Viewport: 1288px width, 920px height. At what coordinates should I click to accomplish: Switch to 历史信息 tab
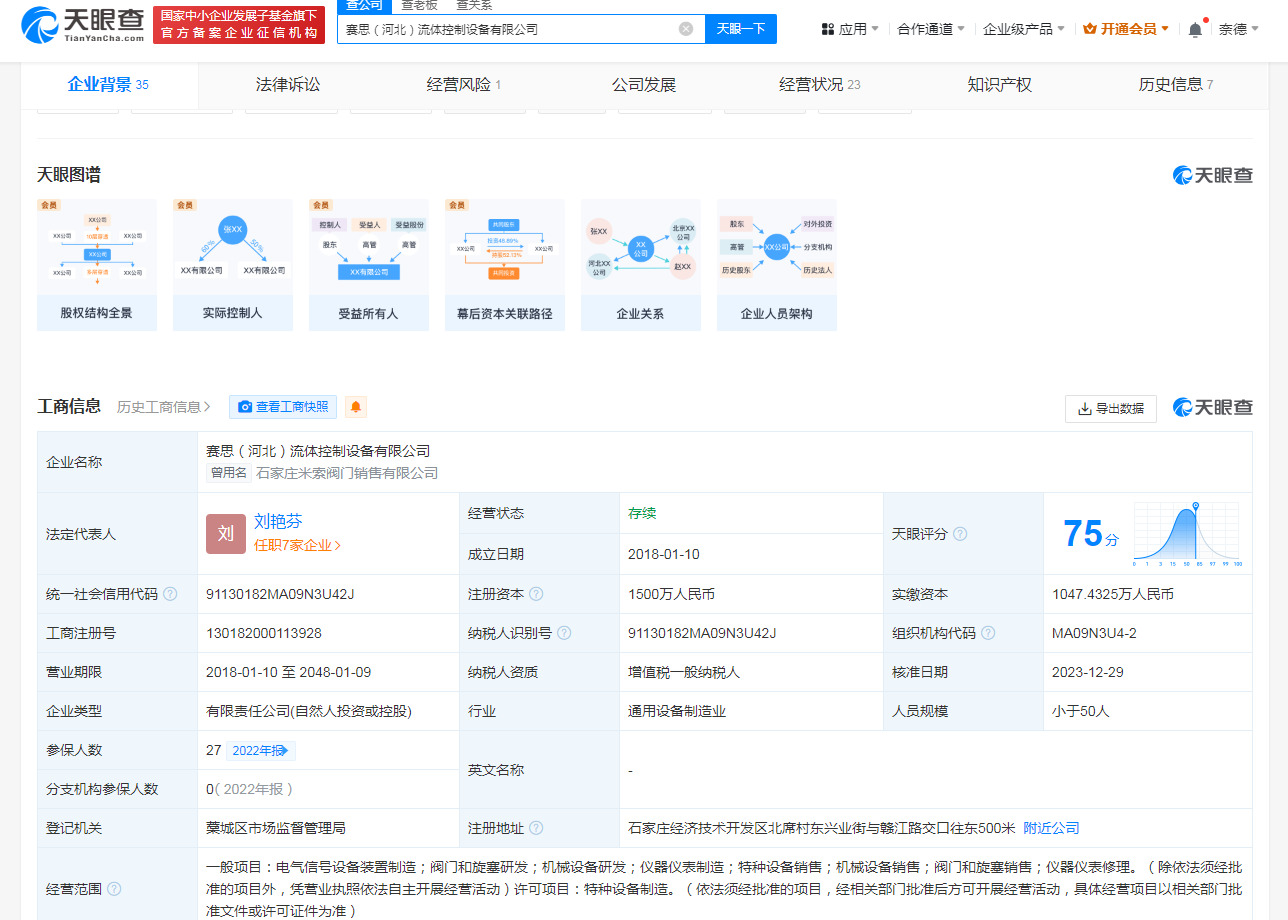pyautogui.click(x=1176, y=85)
